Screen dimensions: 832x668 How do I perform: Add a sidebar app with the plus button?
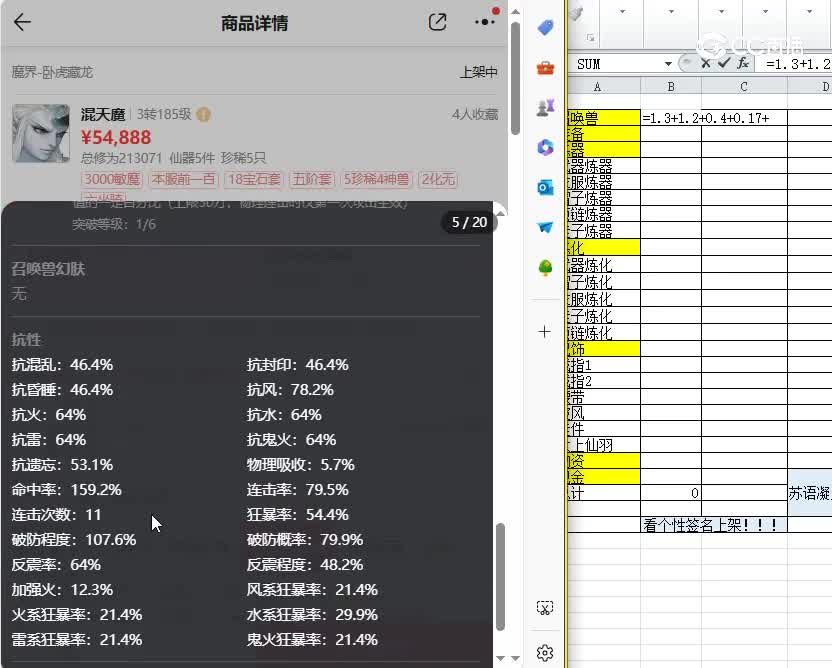(545, 331)
